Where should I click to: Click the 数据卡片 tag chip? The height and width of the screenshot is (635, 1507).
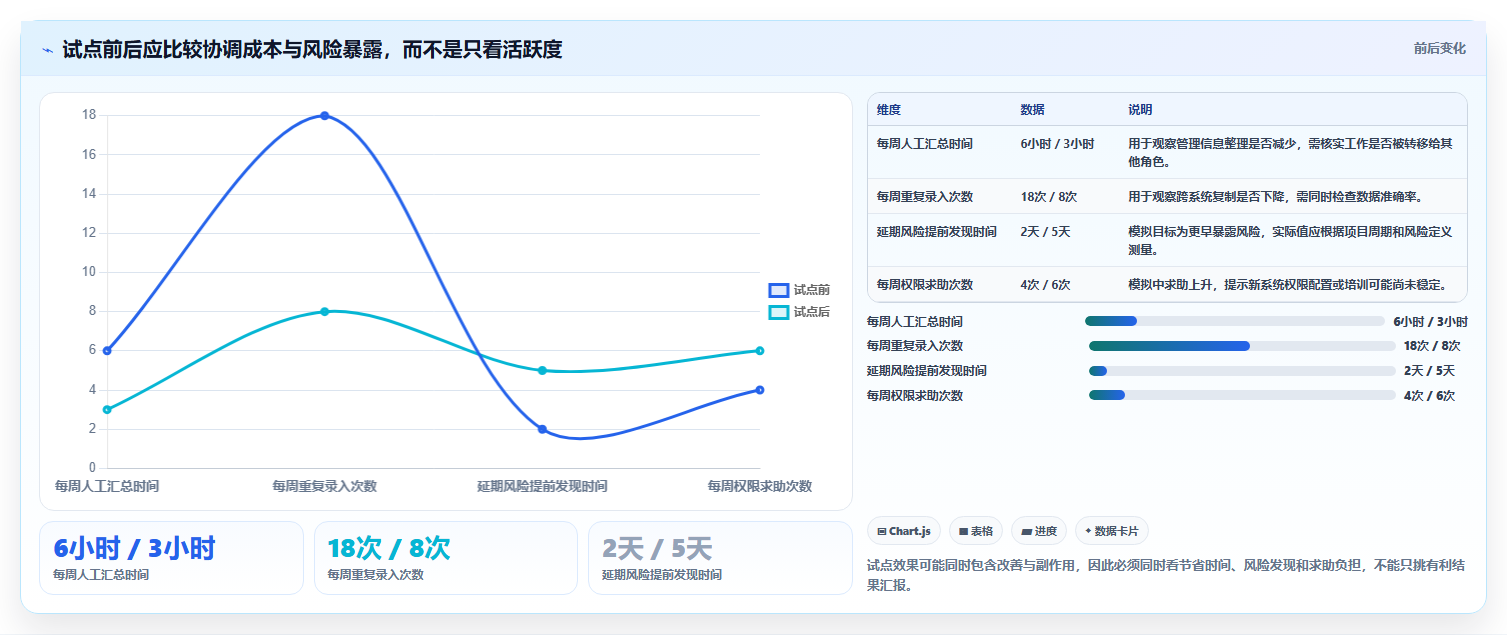click(1113, 531)
